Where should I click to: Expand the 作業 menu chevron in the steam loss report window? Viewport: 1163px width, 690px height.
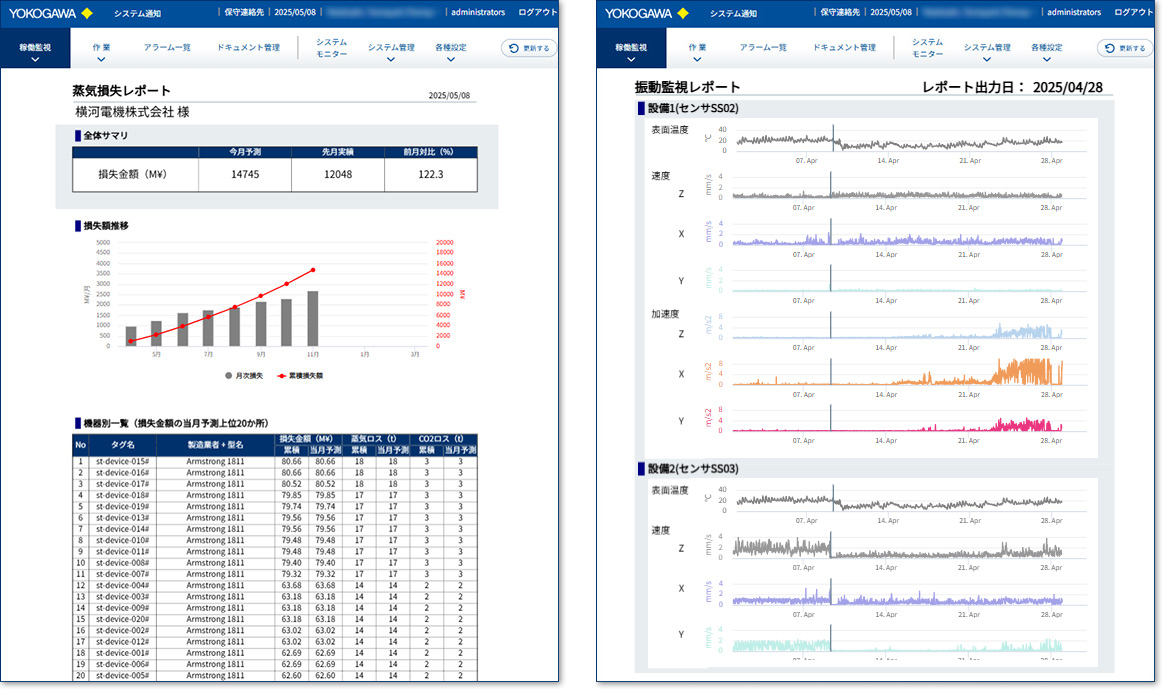101,59
